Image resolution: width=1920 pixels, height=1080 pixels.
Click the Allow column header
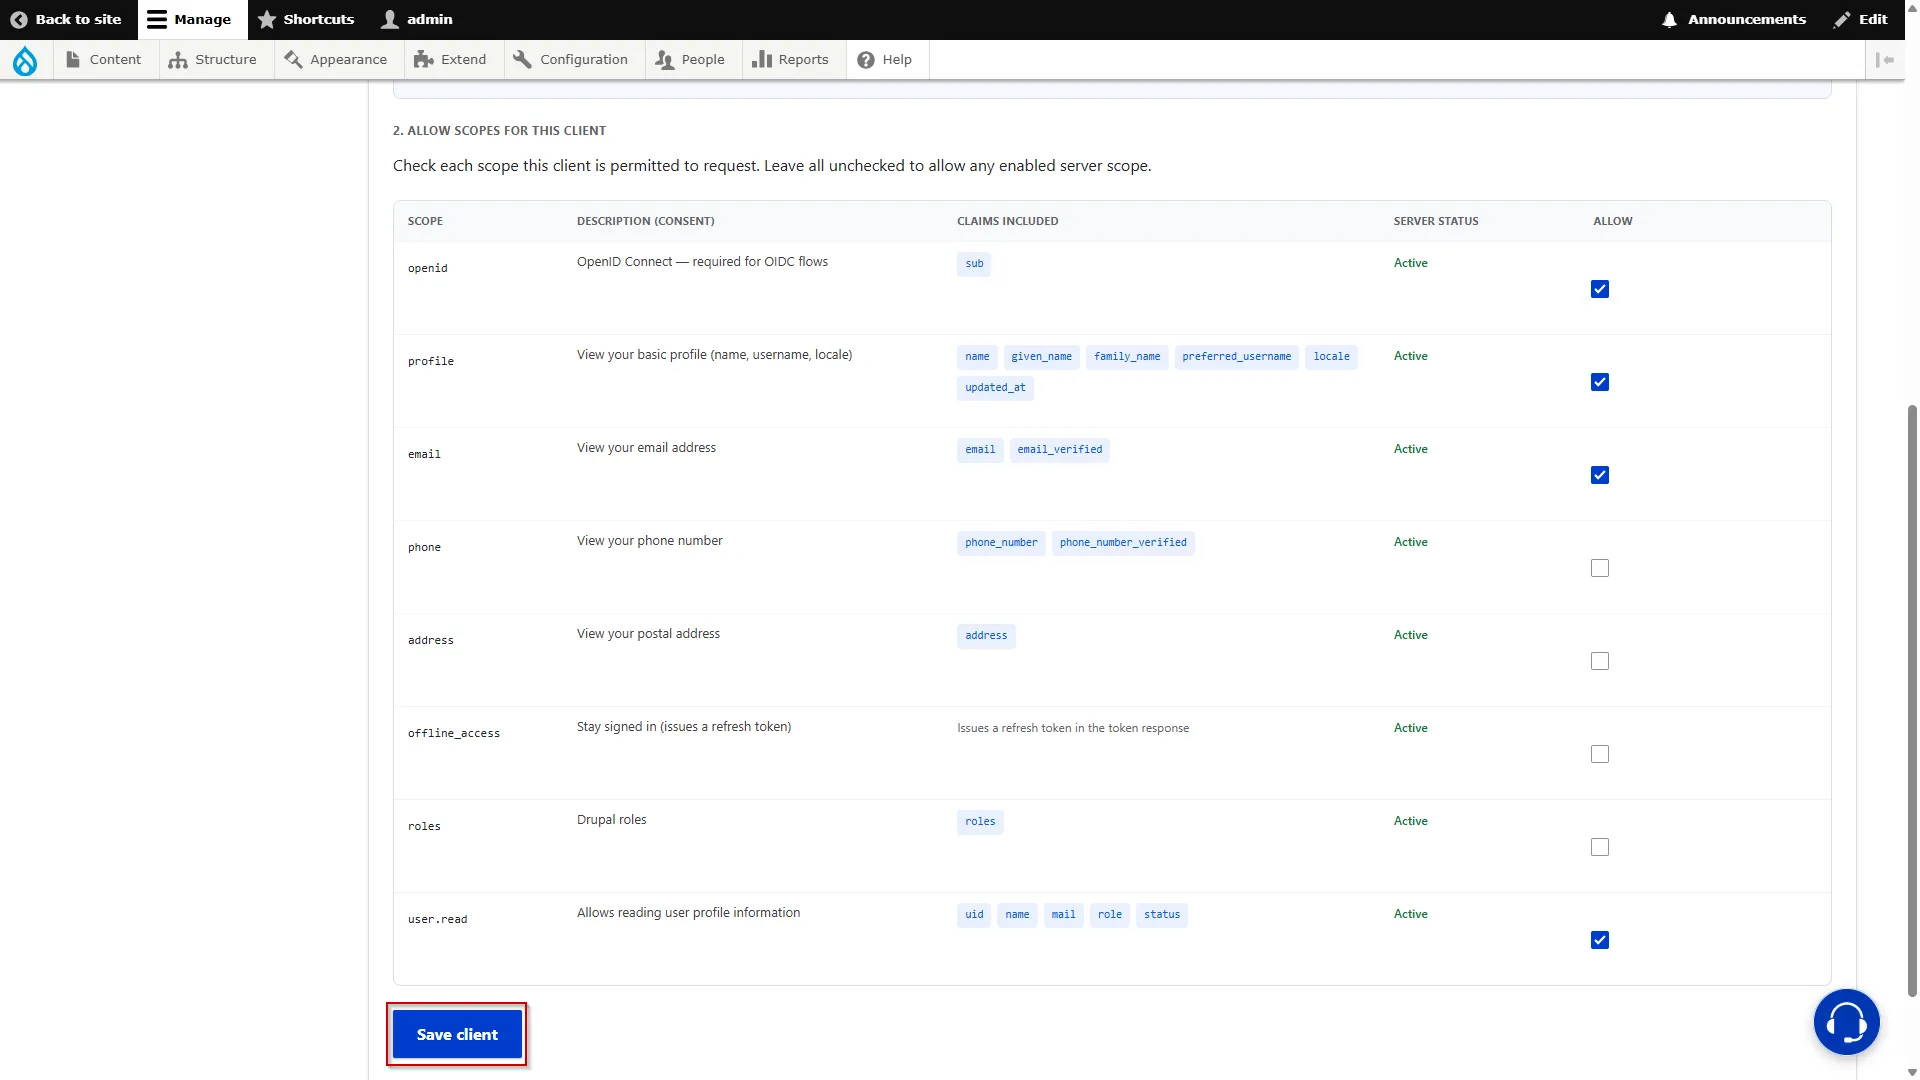1612,221
